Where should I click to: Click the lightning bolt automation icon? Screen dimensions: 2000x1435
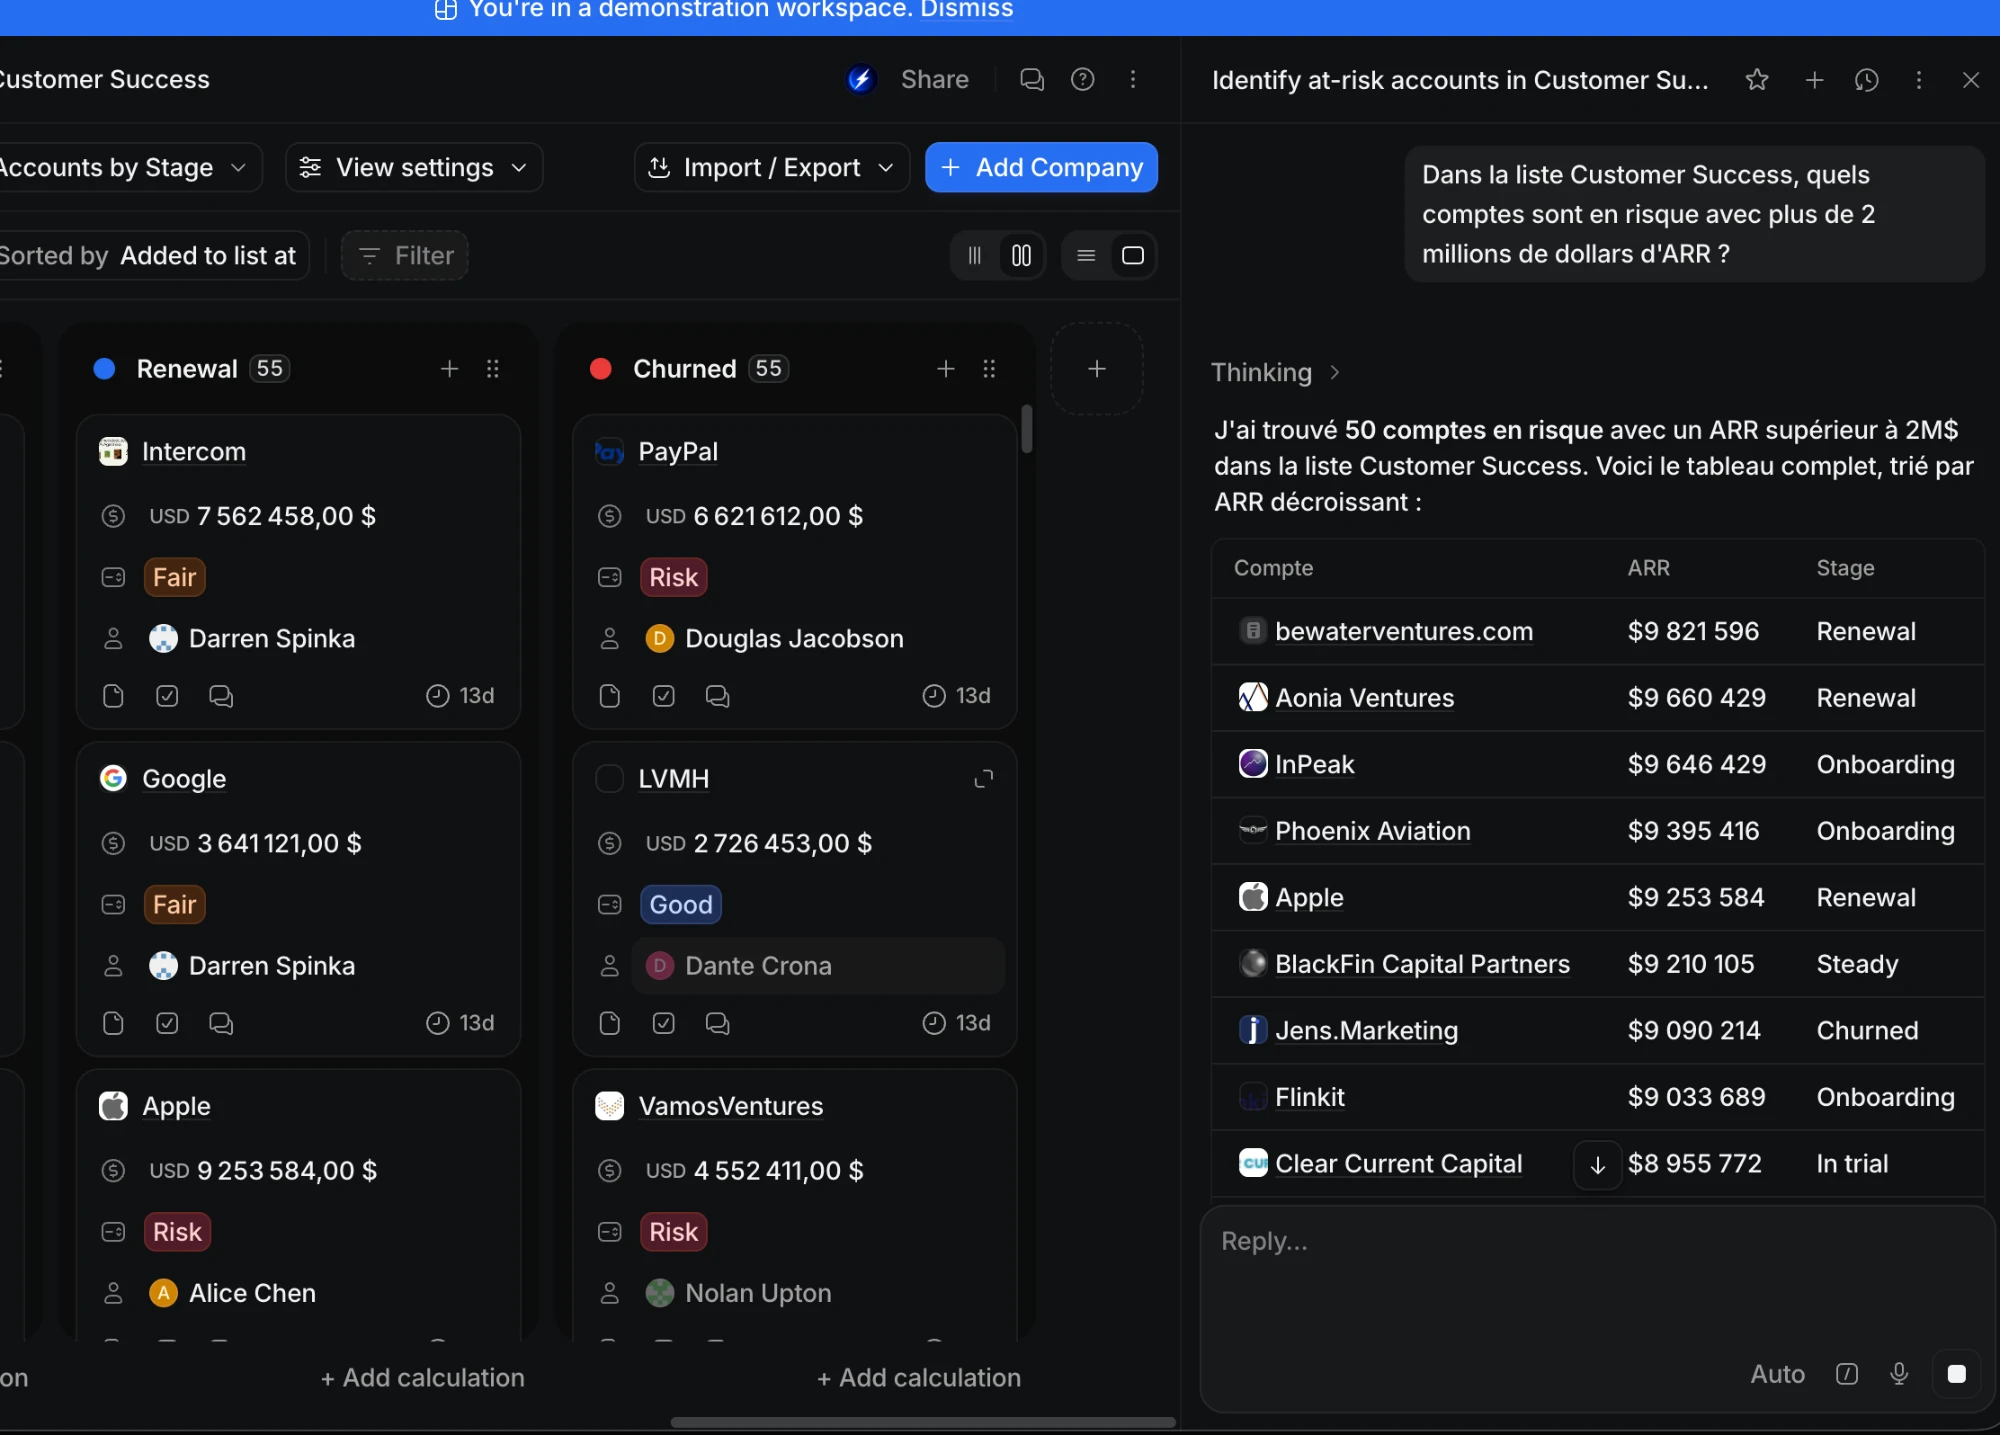[861, 79]
